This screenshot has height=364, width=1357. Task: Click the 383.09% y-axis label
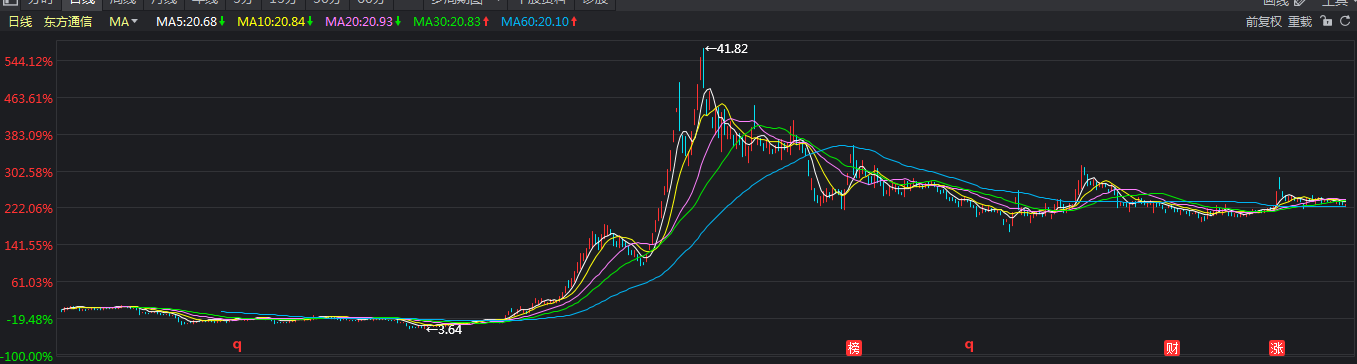tap(28, 136)
